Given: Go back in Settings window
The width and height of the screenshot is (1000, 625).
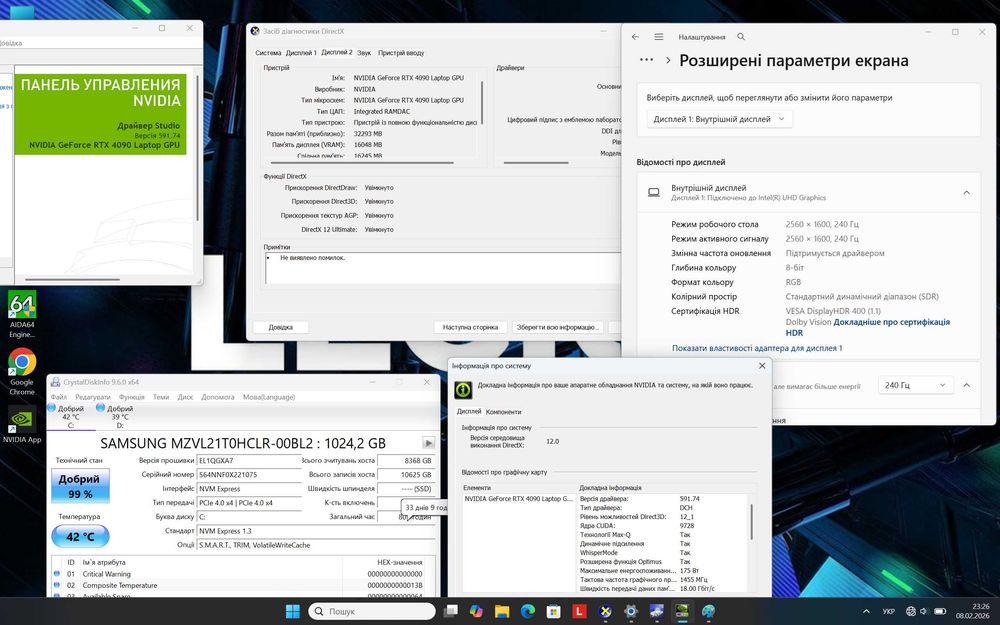Looking at the screenshot, I should tap(635, 37).
